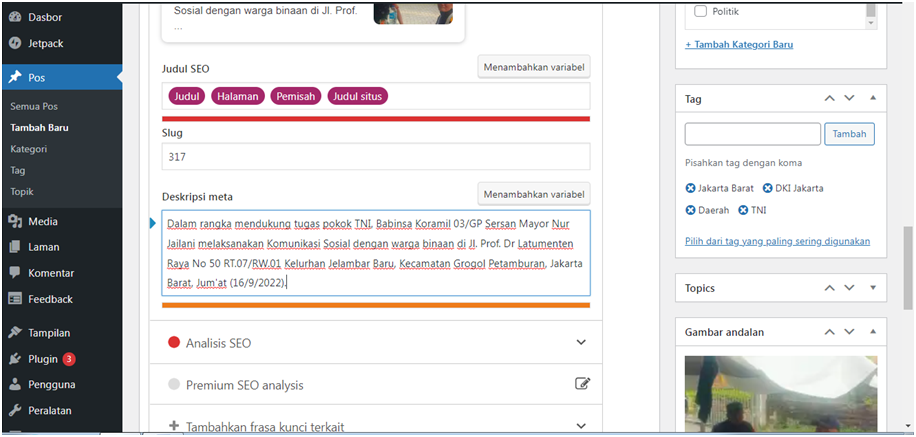Image resolution: width=916 pixels, height=437 pixels.
Task: Select the Pemisah variable pill
Action: (x=296, y=96)
